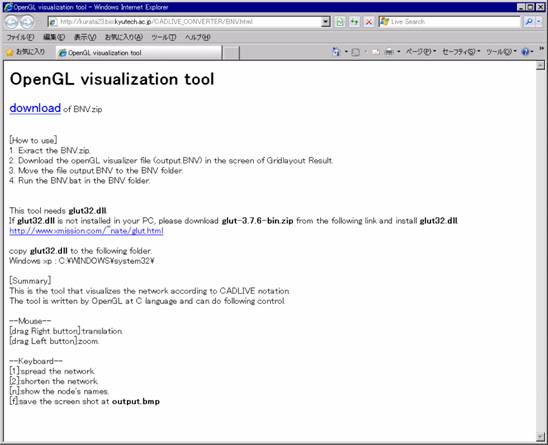Click the Print icon in command bar
Screen dimensions: 548x445
389,52
